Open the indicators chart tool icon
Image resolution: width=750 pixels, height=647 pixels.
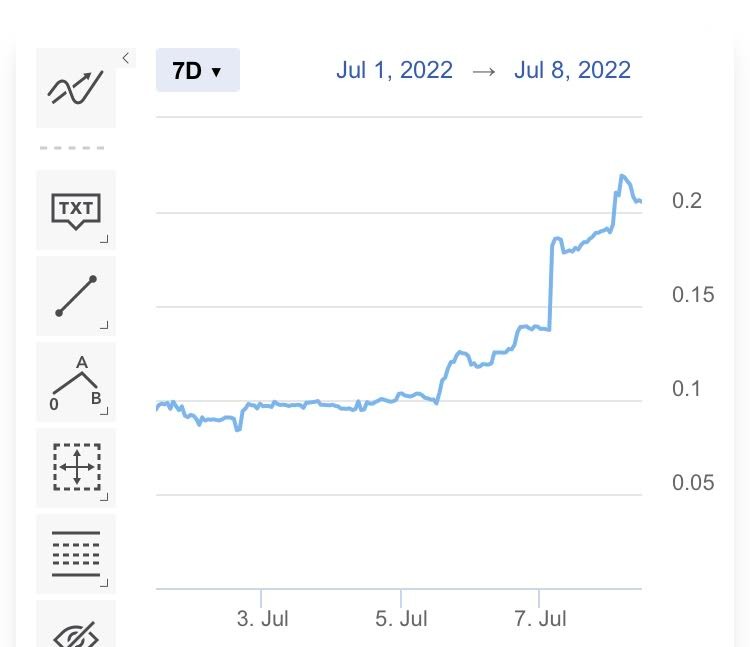tap(76, 88)
